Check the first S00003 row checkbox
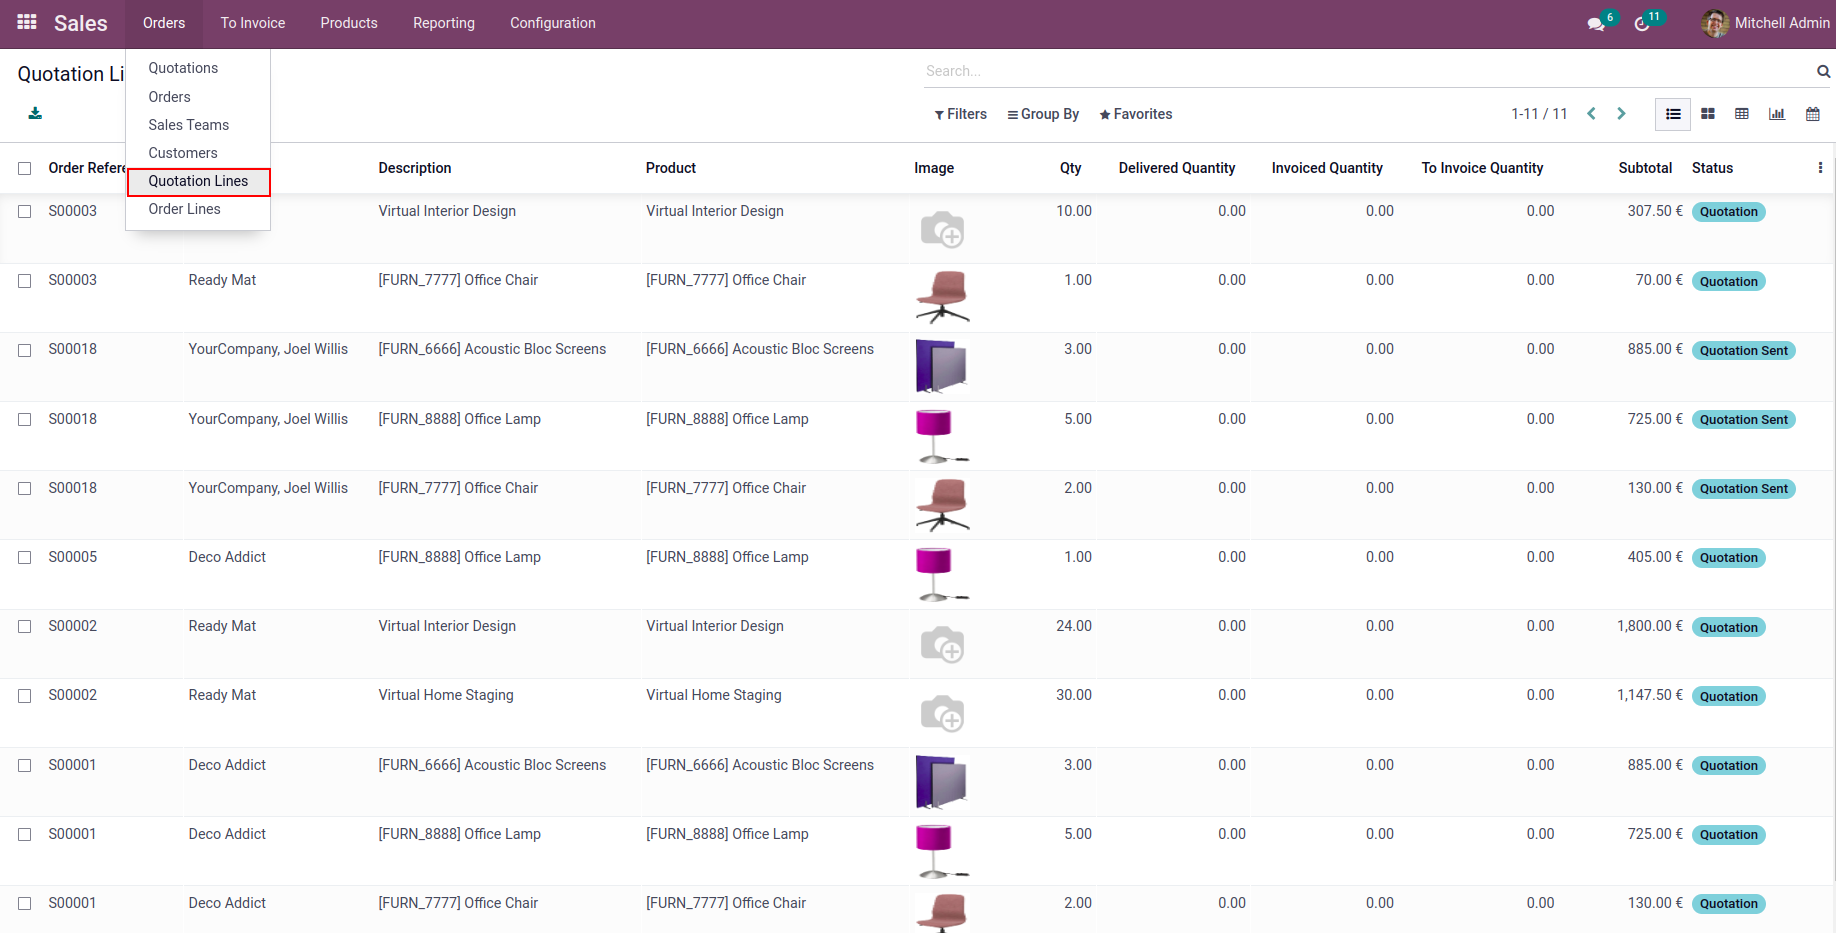The image size is (1836, 933). [25, 211]
